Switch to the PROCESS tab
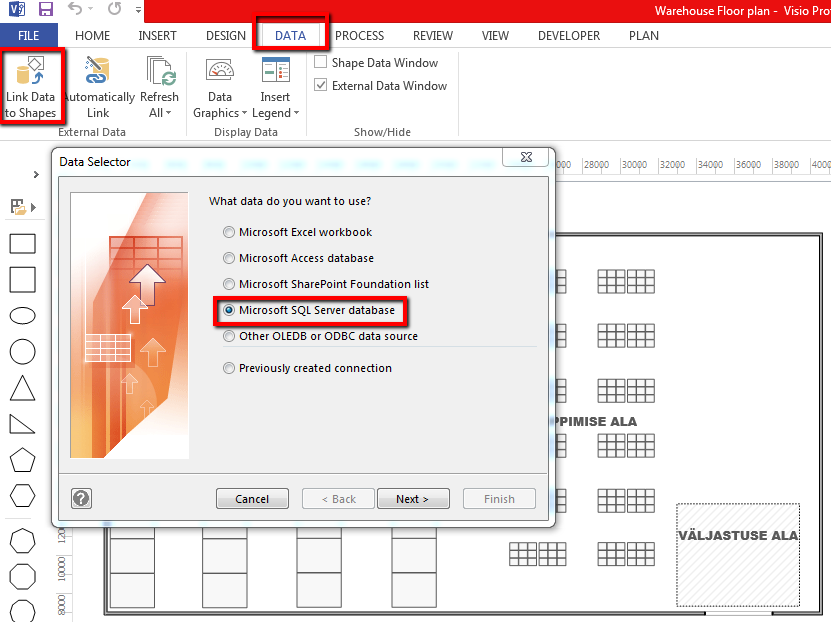 (x=359, y=35)
